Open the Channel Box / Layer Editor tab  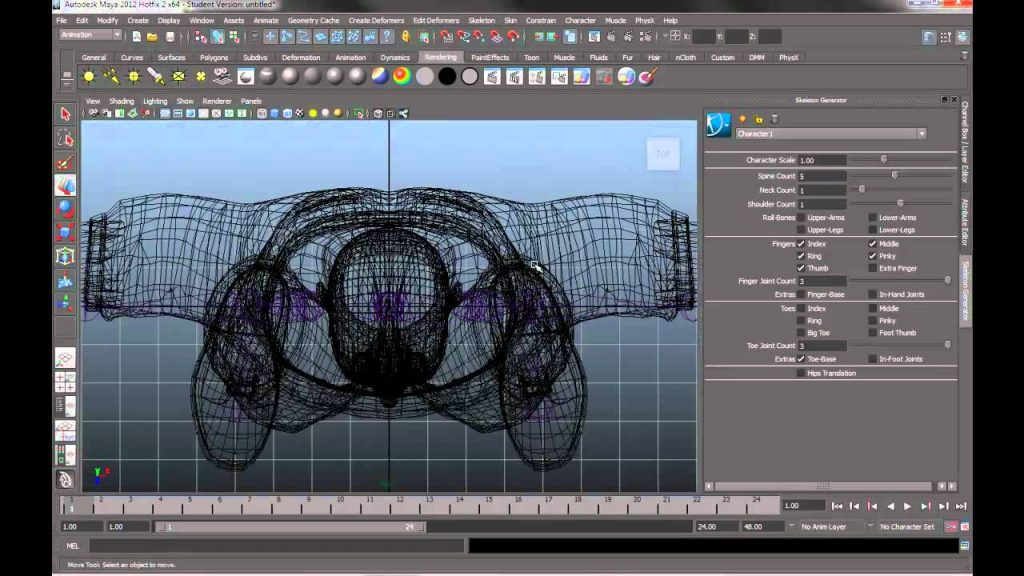pyautogui.click(x=965, y=142)
